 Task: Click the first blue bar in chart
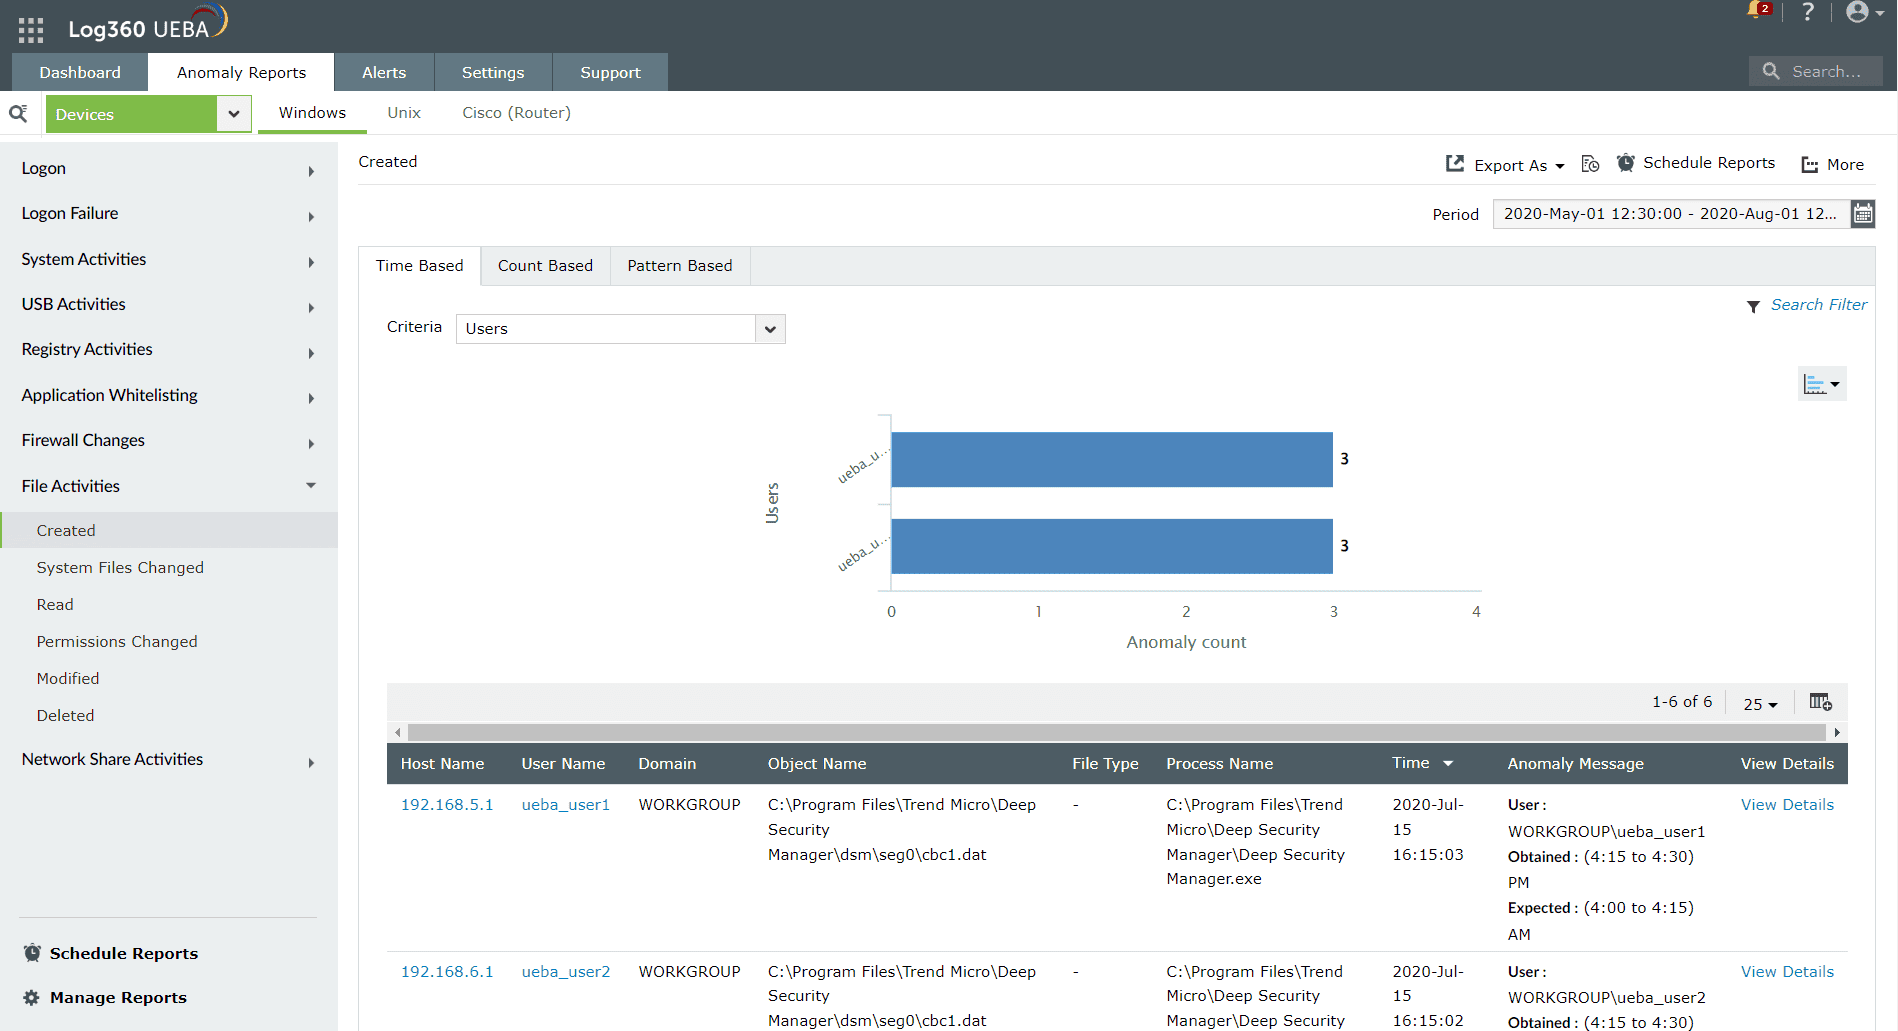click(x=1111, y=460)
